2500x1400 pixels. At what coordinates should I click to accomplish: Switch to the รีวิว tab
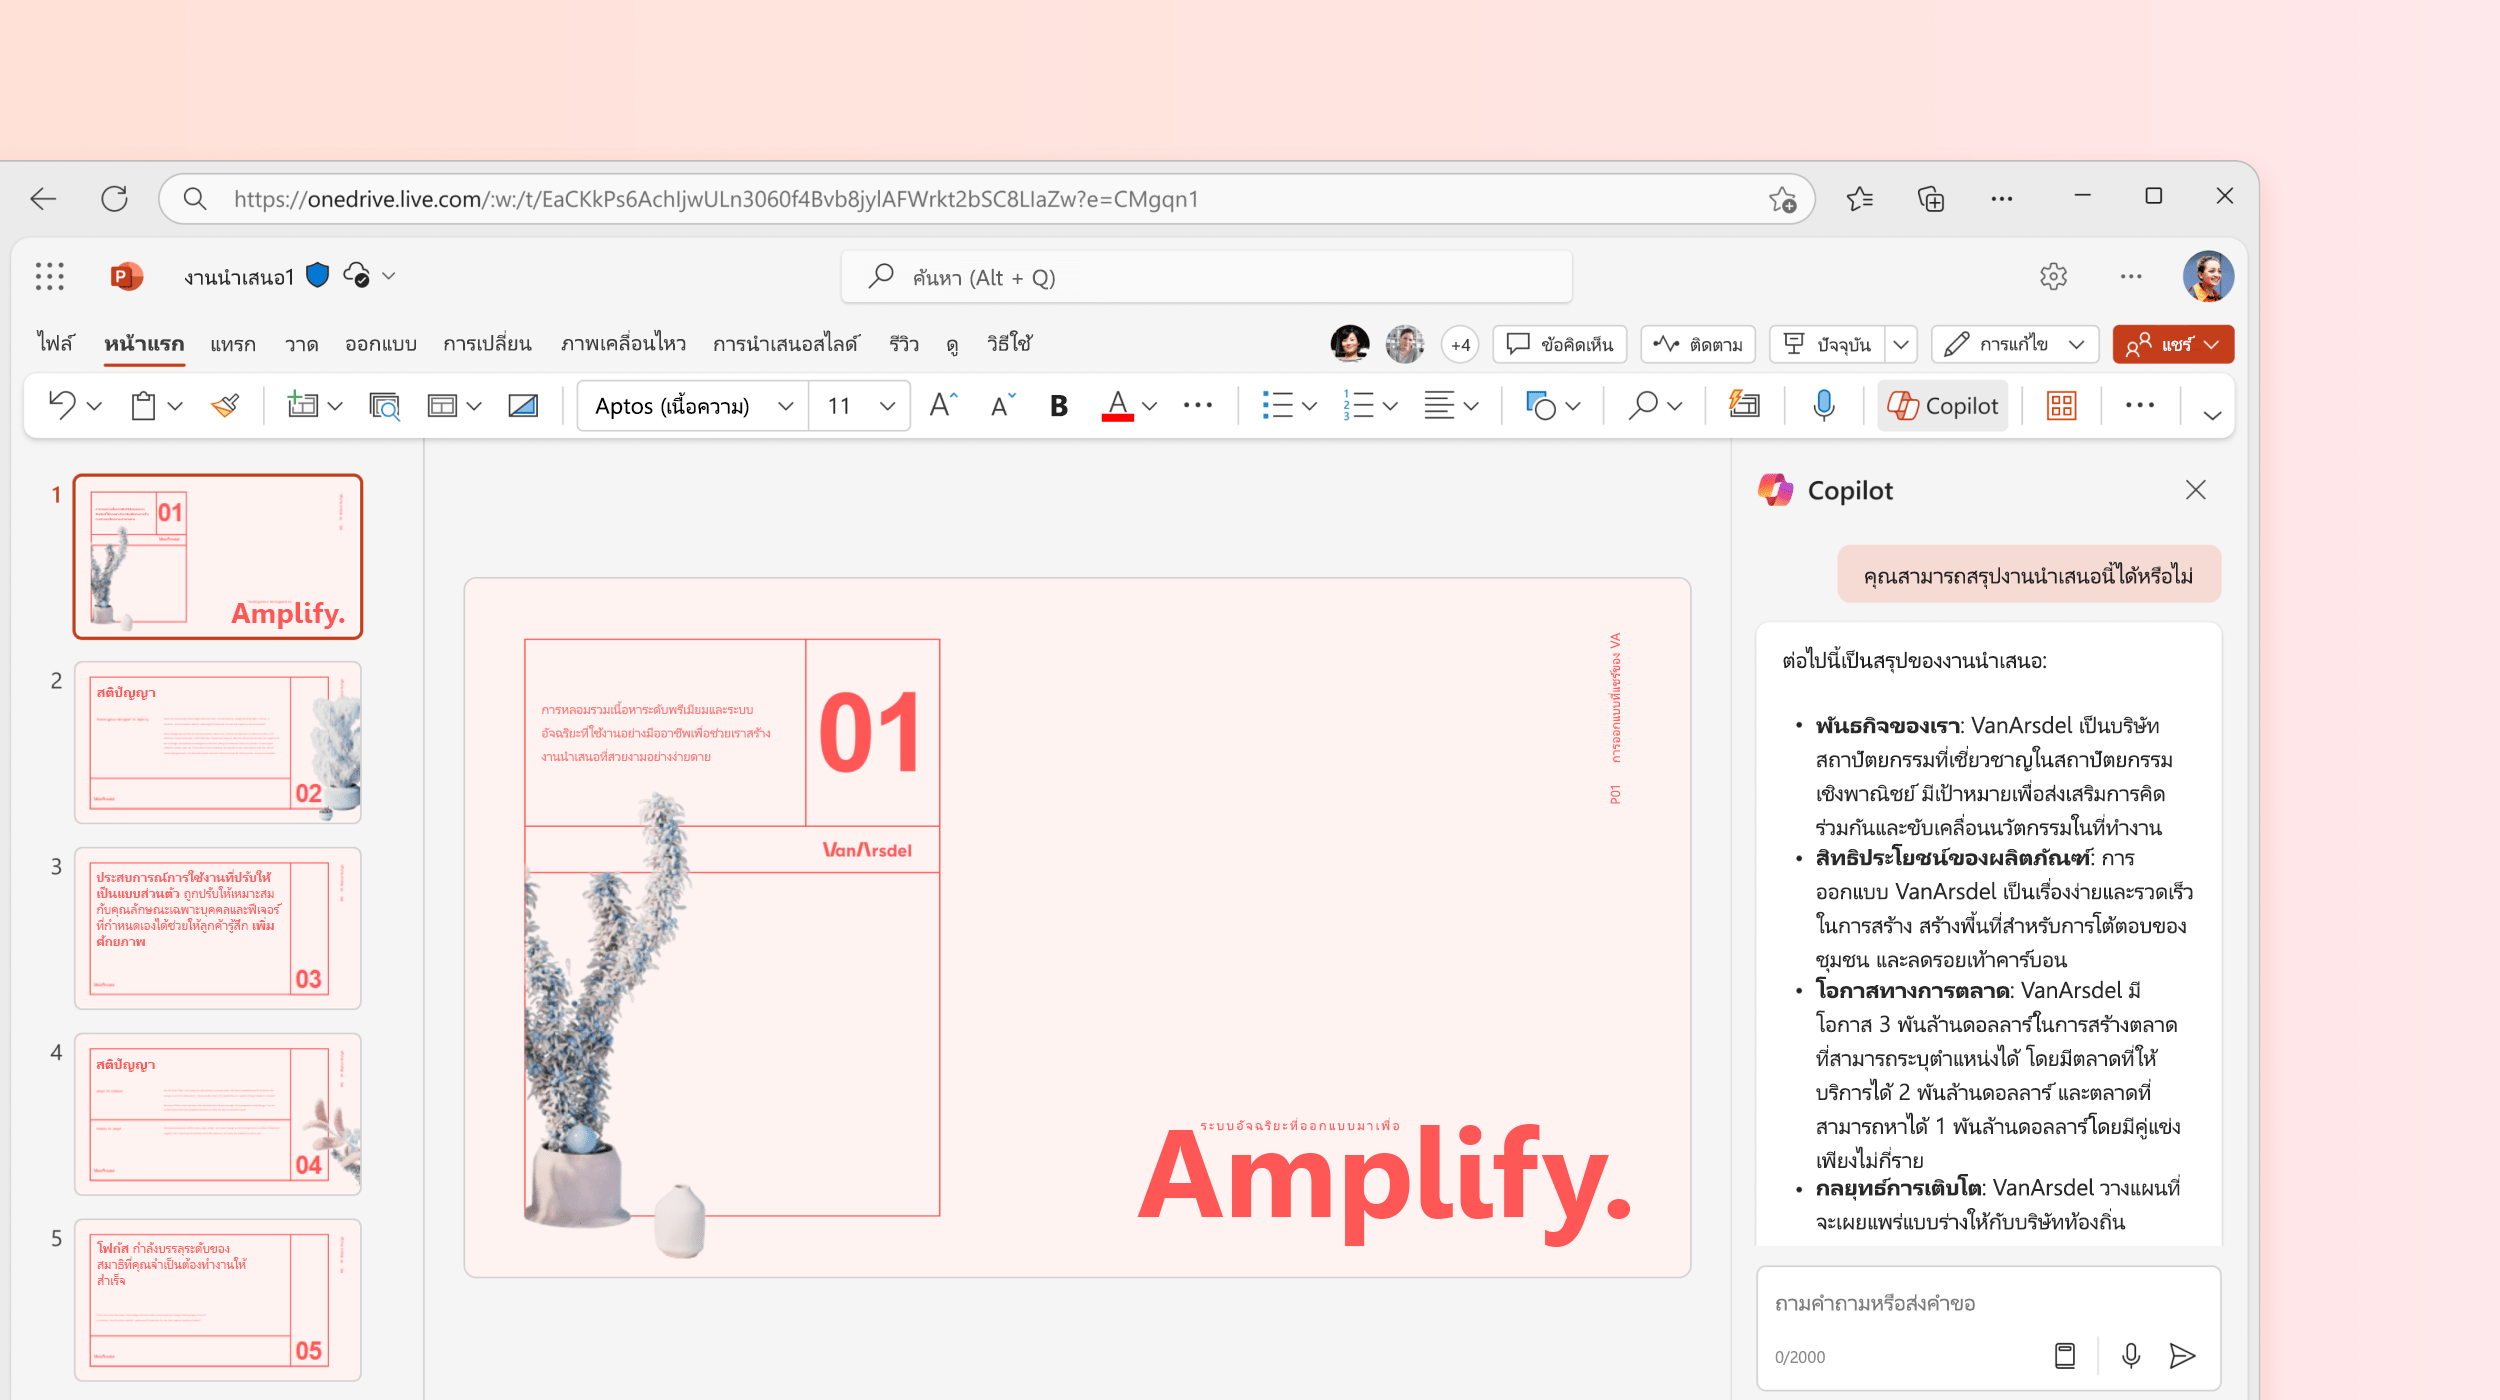point(904,343)
